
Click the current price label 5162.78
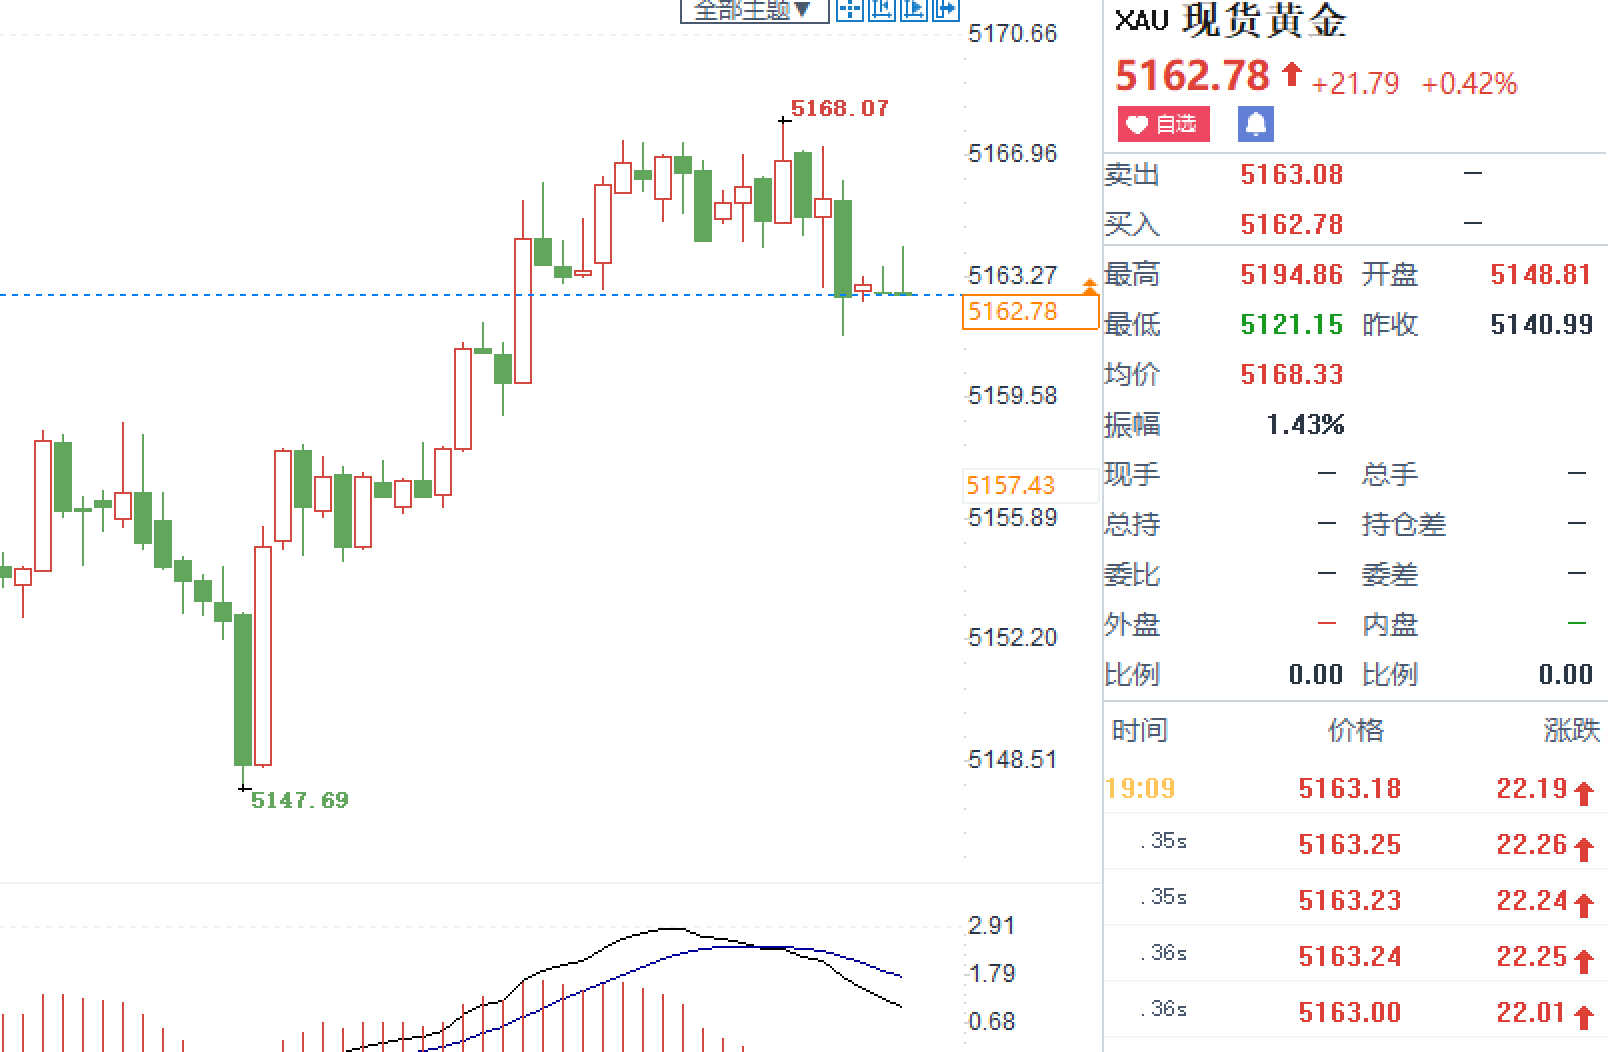point(1029,311)
